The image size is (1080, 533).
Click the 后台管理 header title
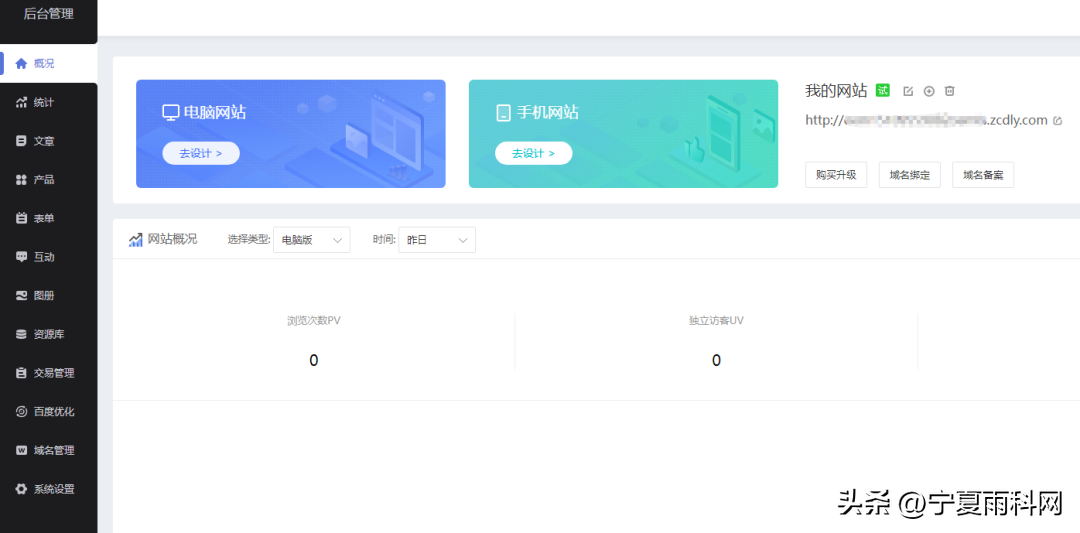(x=48, y=14)
